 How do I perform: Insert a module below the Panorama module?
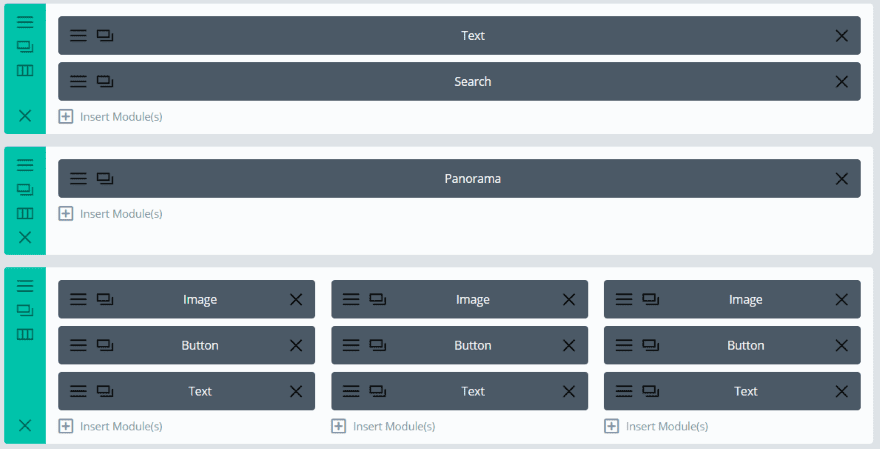pos(111,214)
